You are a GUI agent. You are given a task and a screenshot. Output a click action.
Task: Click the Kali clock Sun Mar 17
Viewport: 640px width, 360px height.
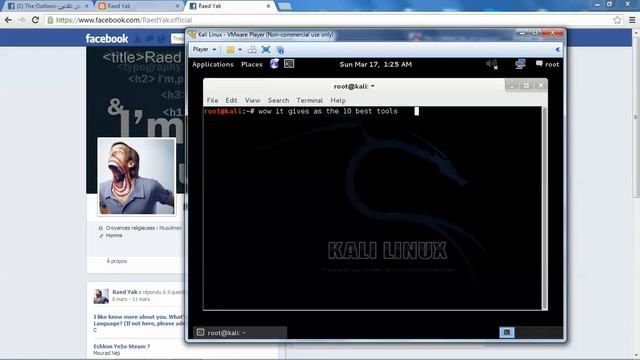point(376,64)
